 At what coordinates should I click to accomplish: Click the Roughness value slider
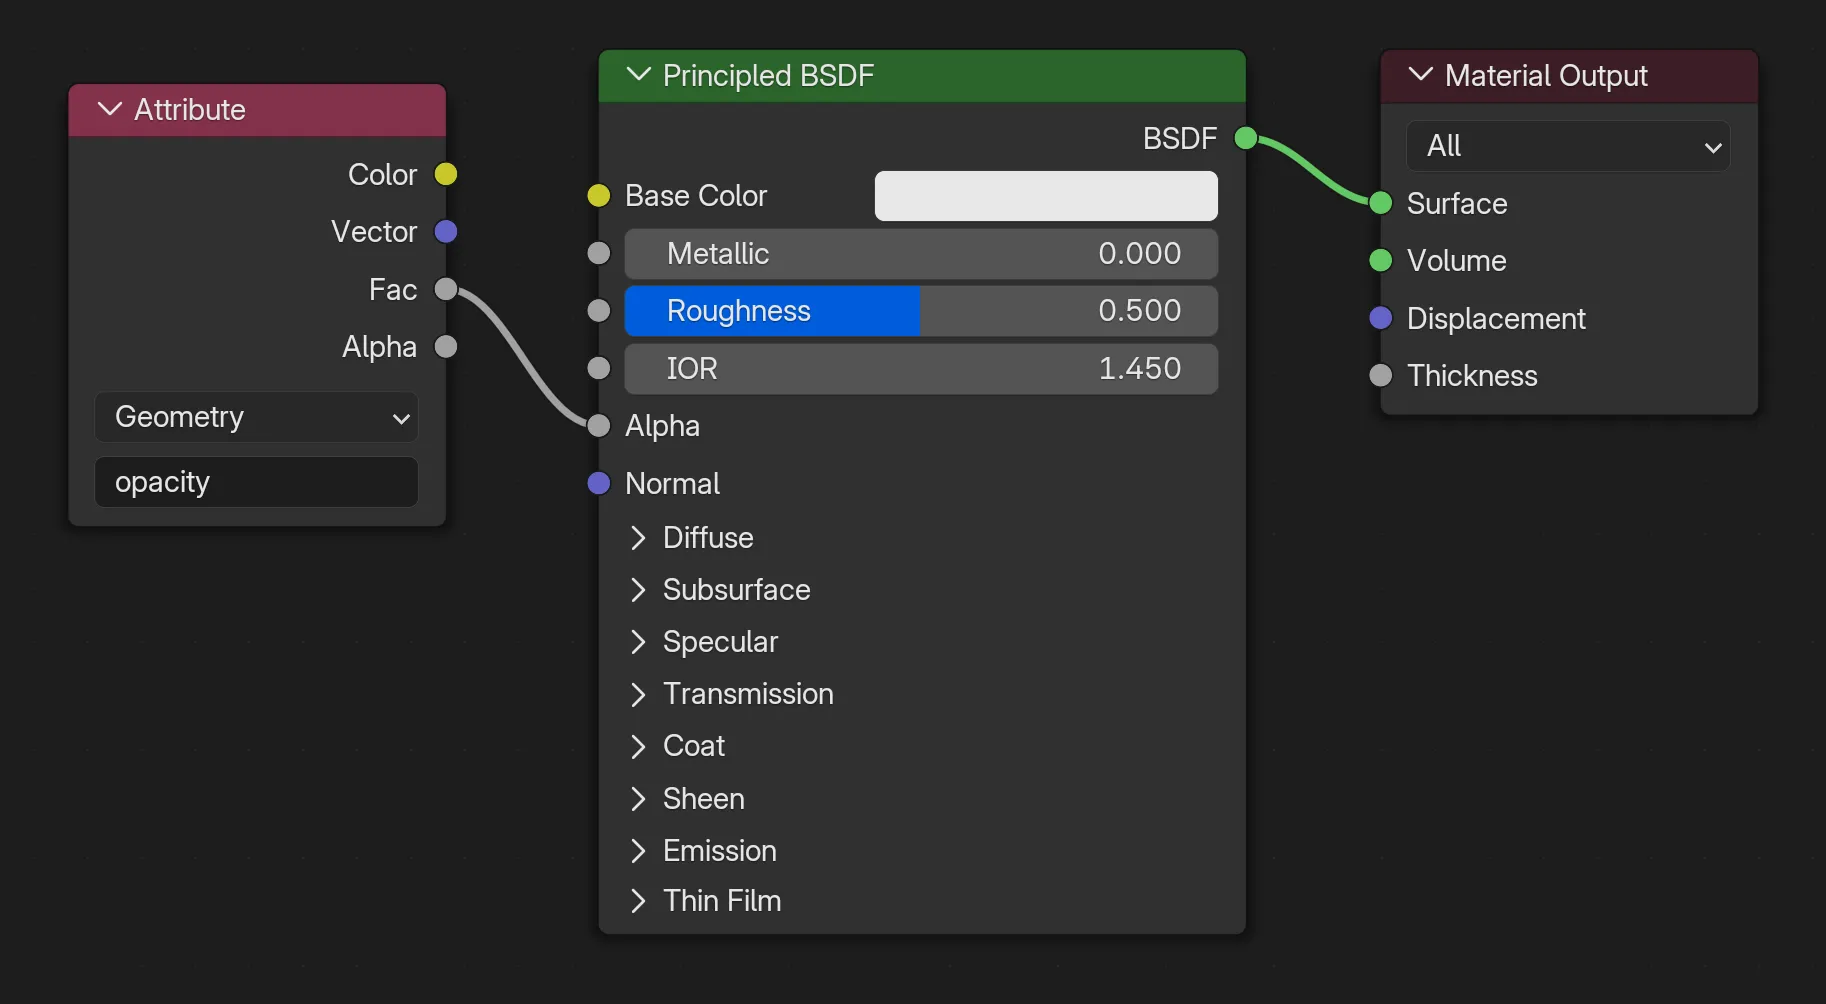tap(920, 310)
